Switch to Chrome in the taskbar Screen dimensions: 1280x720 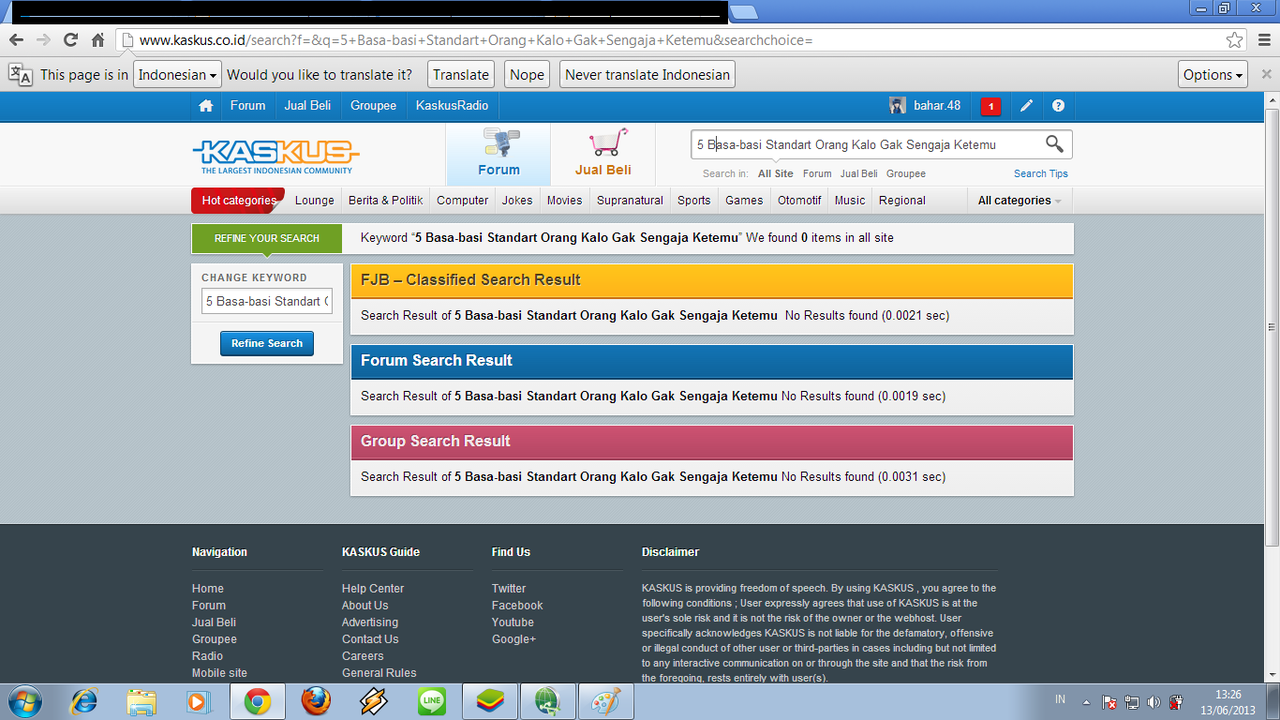point(258,702)
